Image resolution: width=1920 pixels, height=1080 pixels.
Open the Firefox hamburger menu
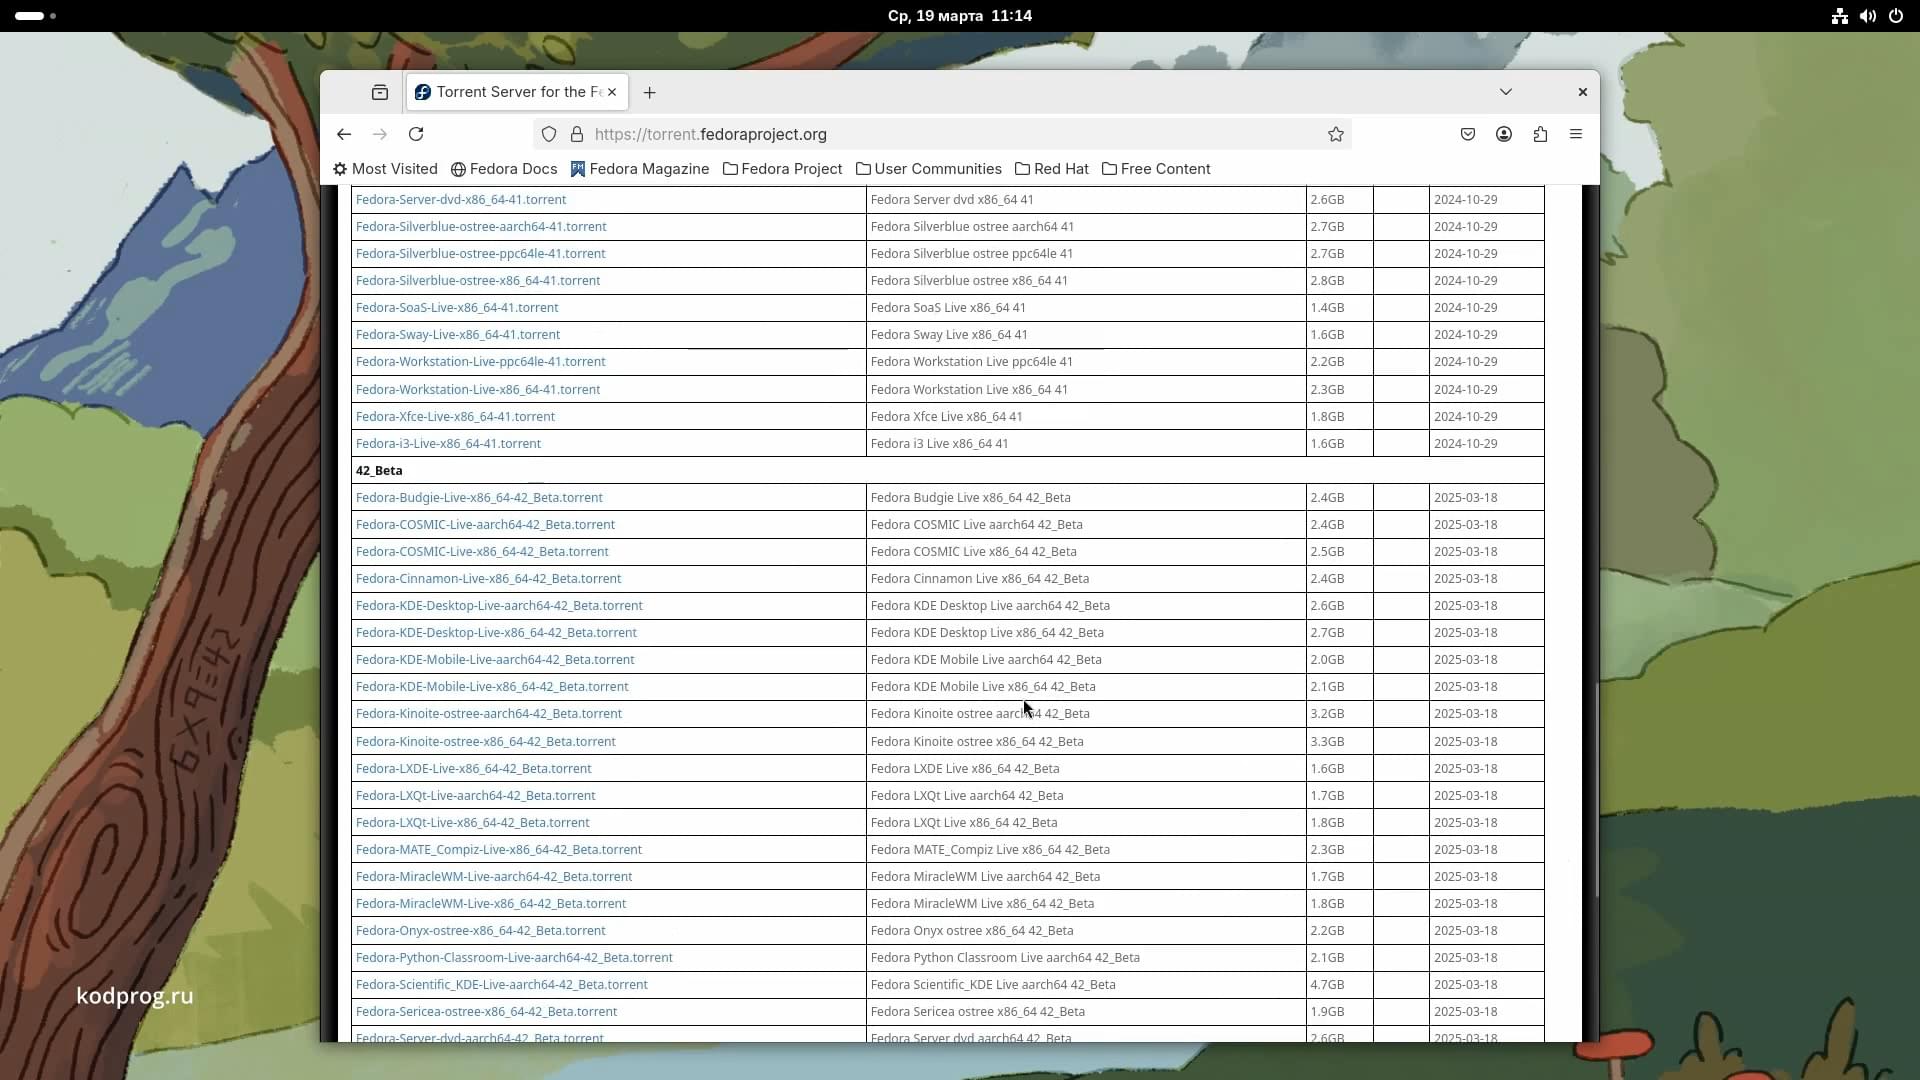pyautogui.click(x=1576, y=134)
